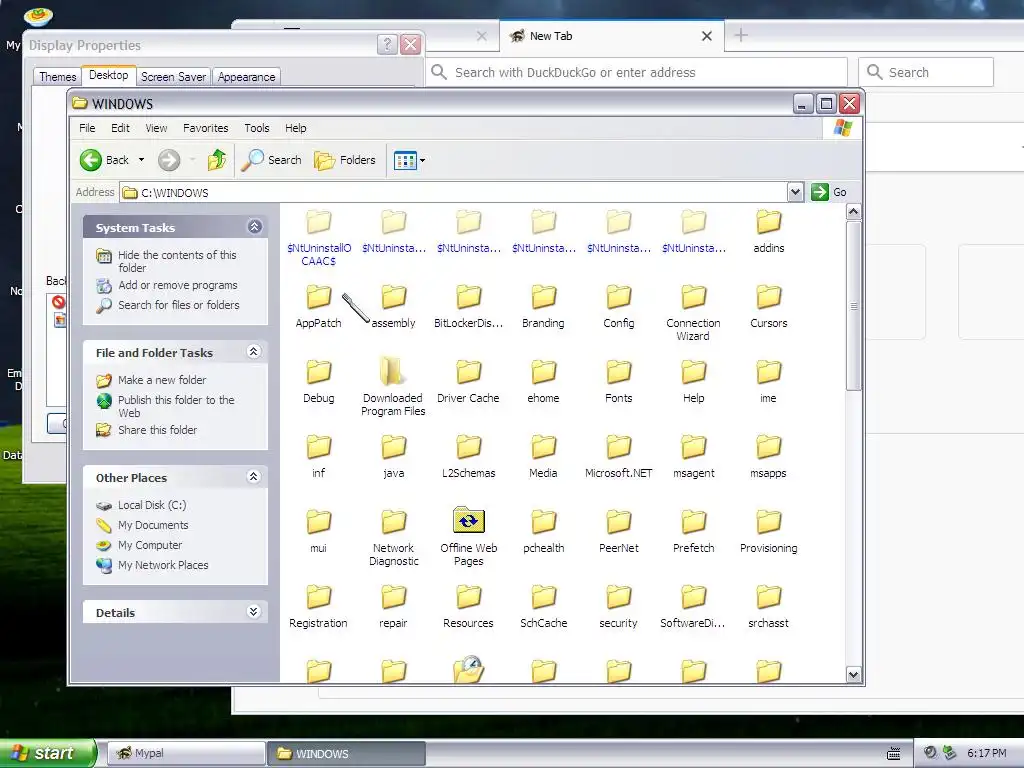This screenshot has width=1024, height=768.
Task: Collapse the Other Places panel
Action: pos(254,477)
